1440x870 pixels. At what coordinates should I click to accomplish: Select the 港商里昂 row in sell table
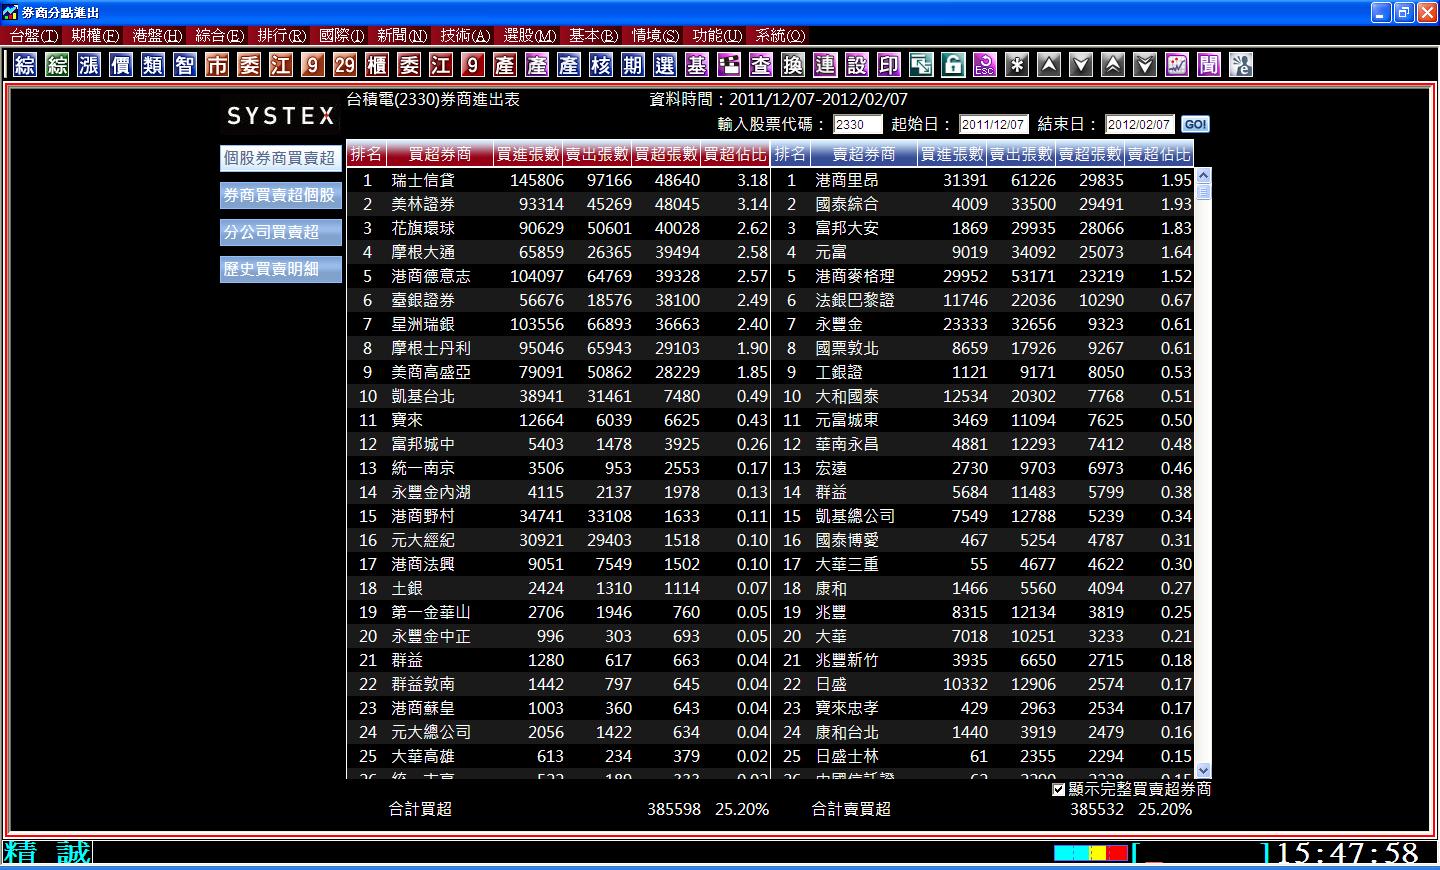(983, 180)
